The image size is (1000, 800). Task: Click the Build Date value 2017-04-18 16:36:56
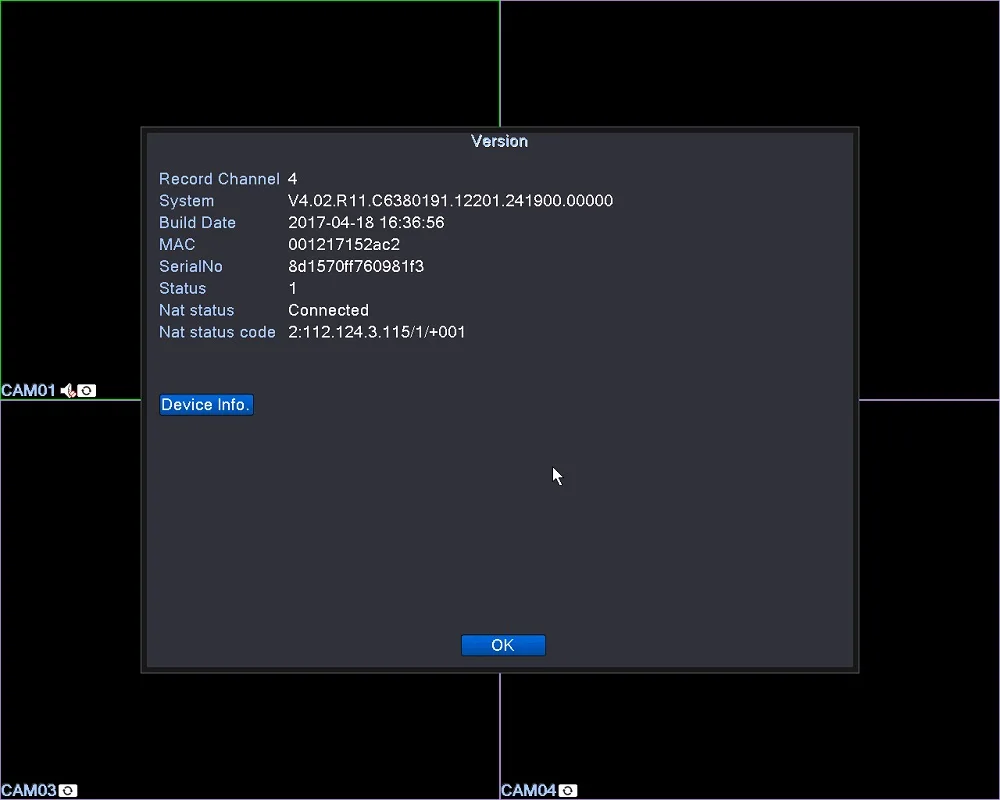[366, 222]
